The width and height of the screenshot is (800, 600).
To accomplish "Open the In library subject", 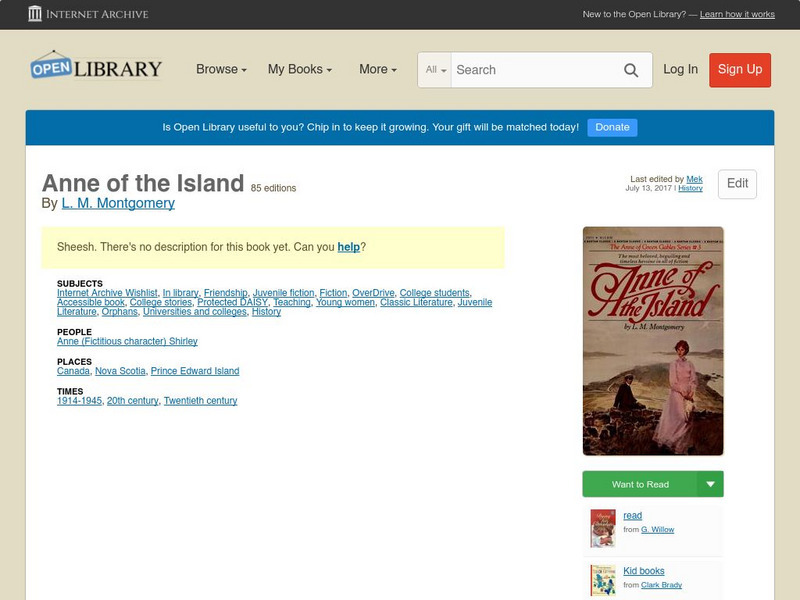I will pos(181,293).
